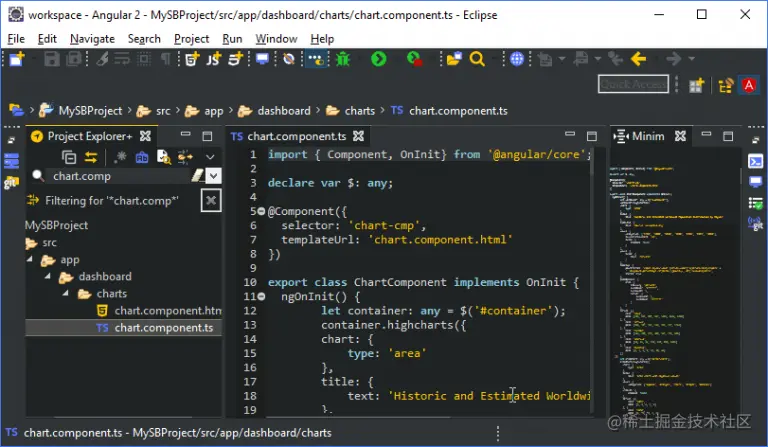The image size is (768, 447).
Task: Expand breadcrumb arrow after MySBProject
Action: (x=130, y=111)
